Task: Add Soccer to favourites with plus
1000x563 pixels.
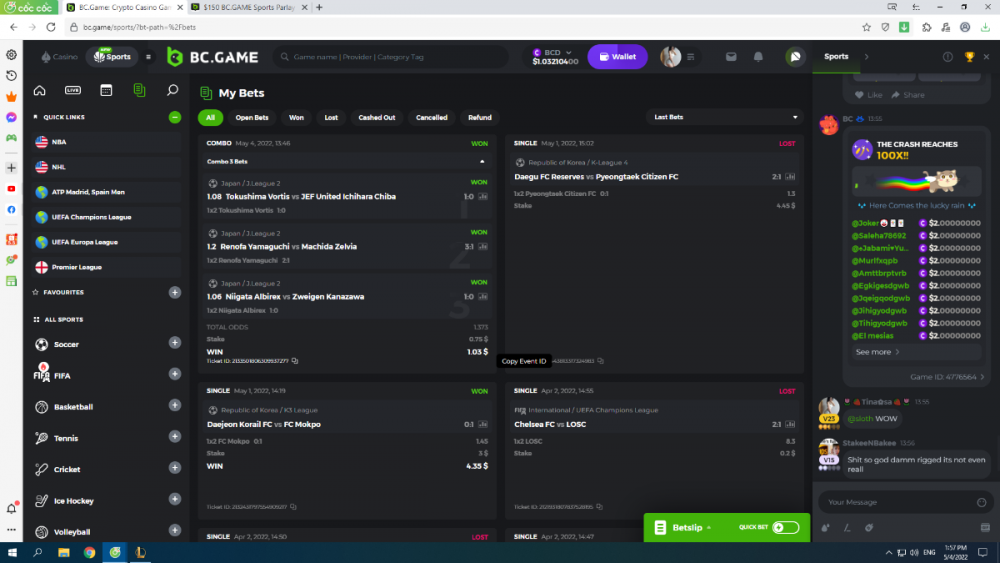Action: pos(175,343)
